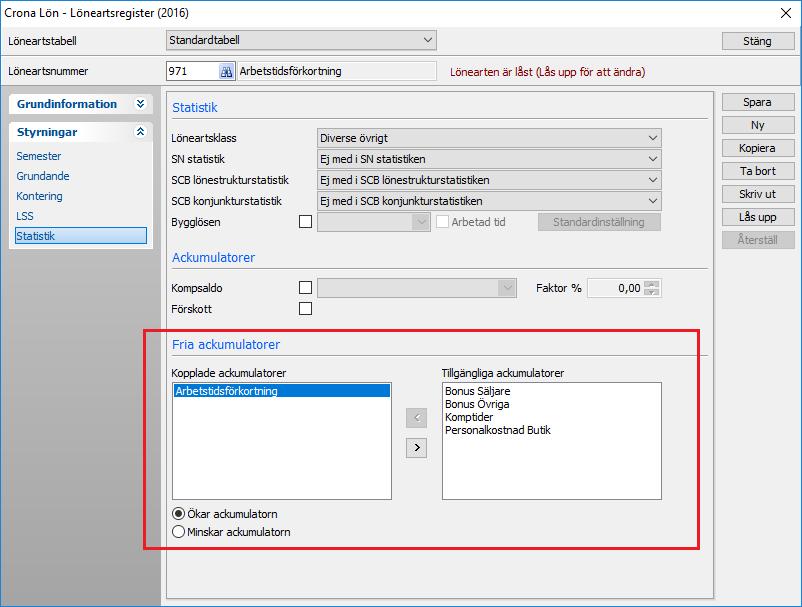Click the Faktor % spinner arrows
Image resolution: width=802 pixels, height=607 pixels.
tap(652, 288)
